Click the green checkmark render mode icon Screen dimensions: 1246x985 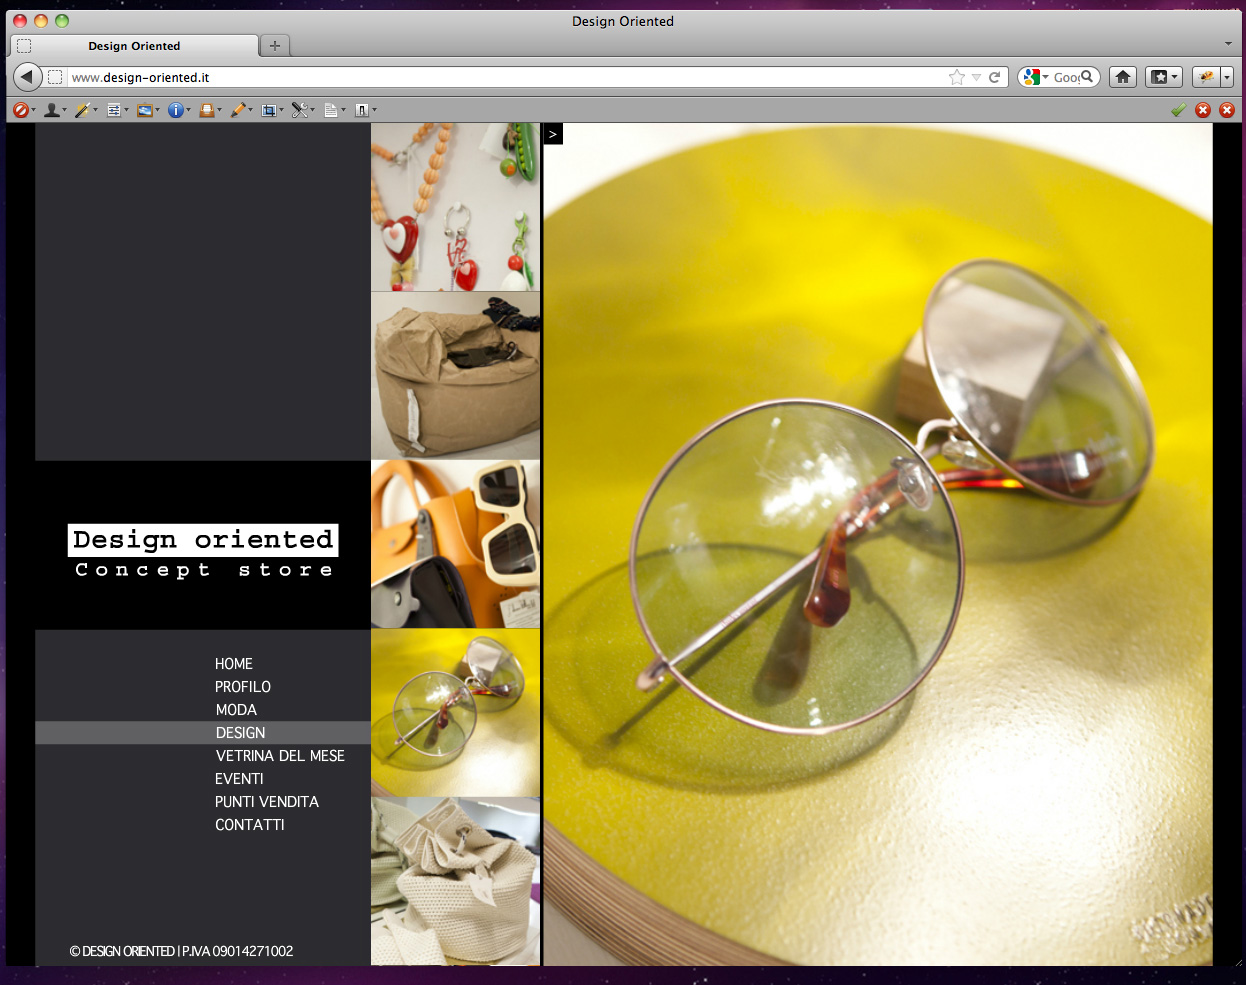1179,110
